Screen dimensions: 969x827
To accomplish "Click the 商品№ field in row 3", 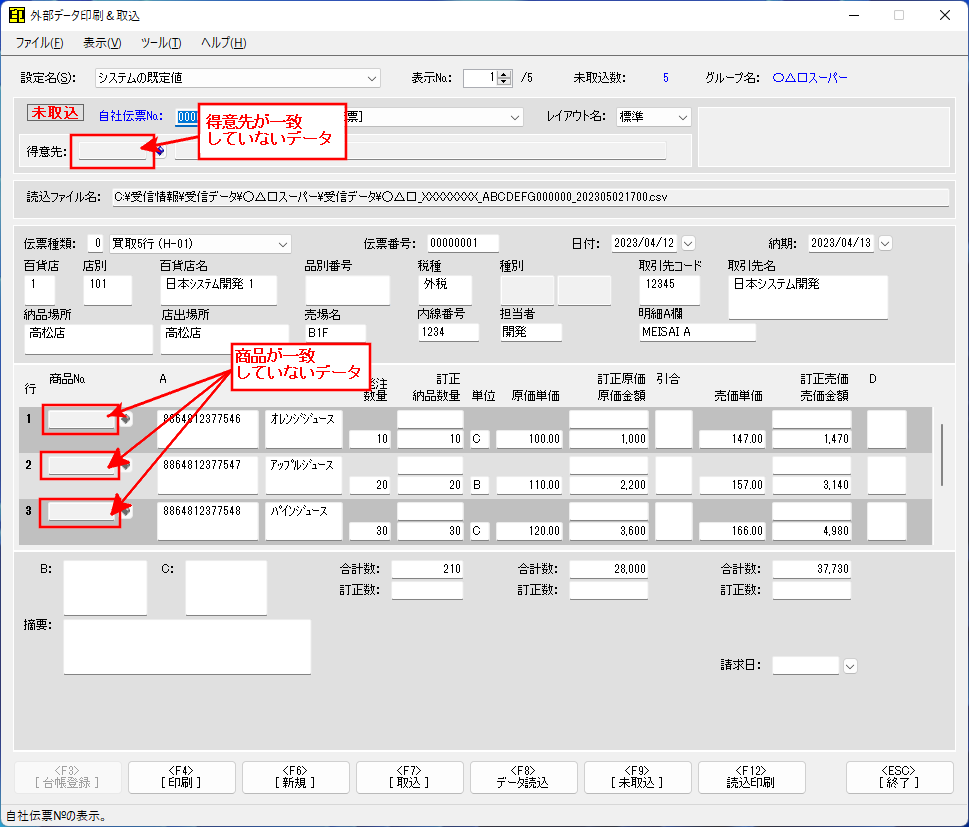I will pos(82,511).
